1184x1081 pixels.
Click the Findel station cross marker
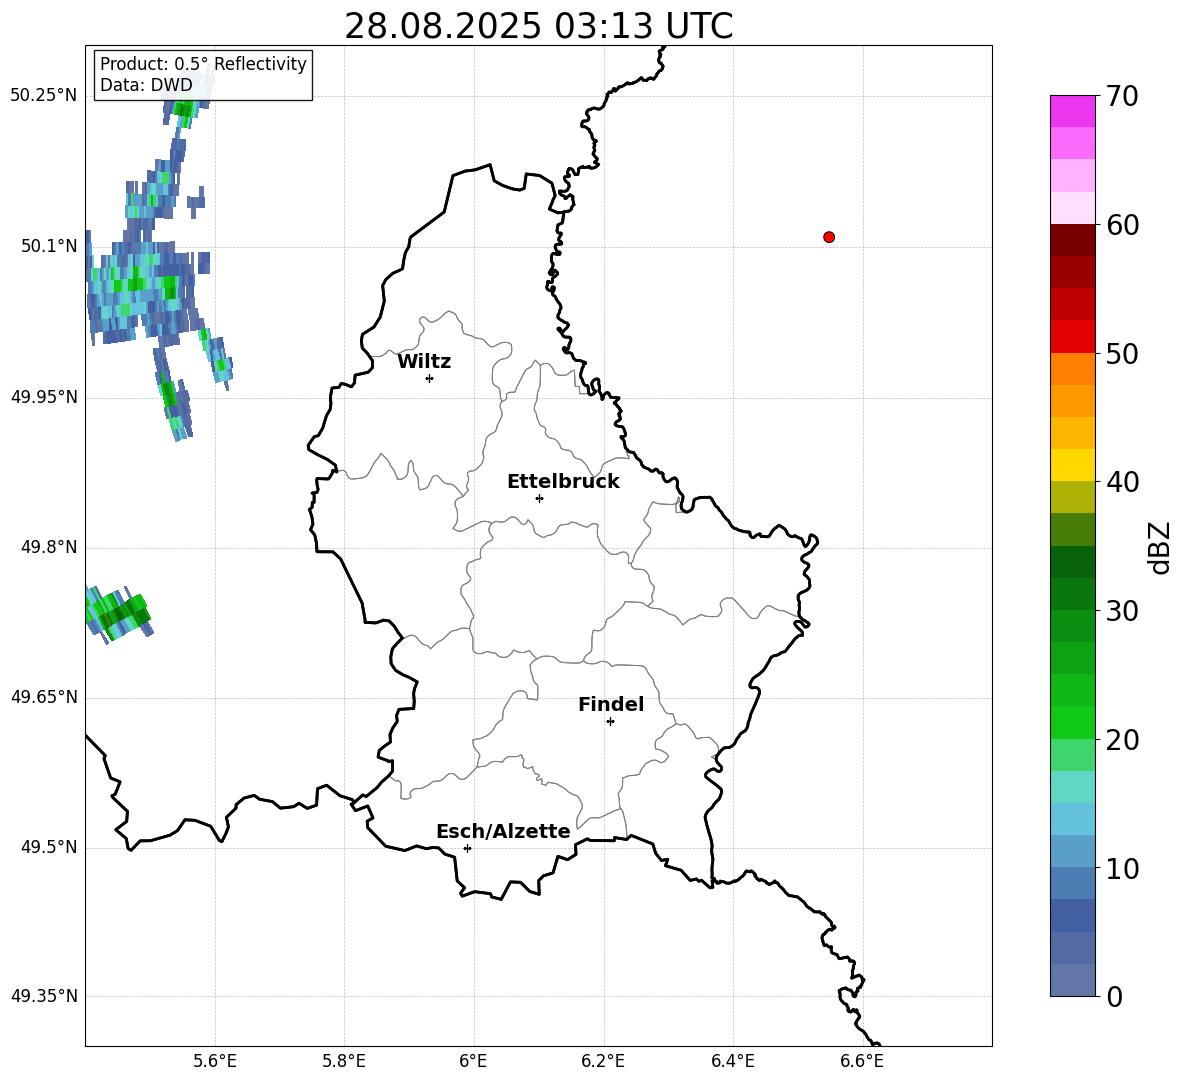pos(610,722)
